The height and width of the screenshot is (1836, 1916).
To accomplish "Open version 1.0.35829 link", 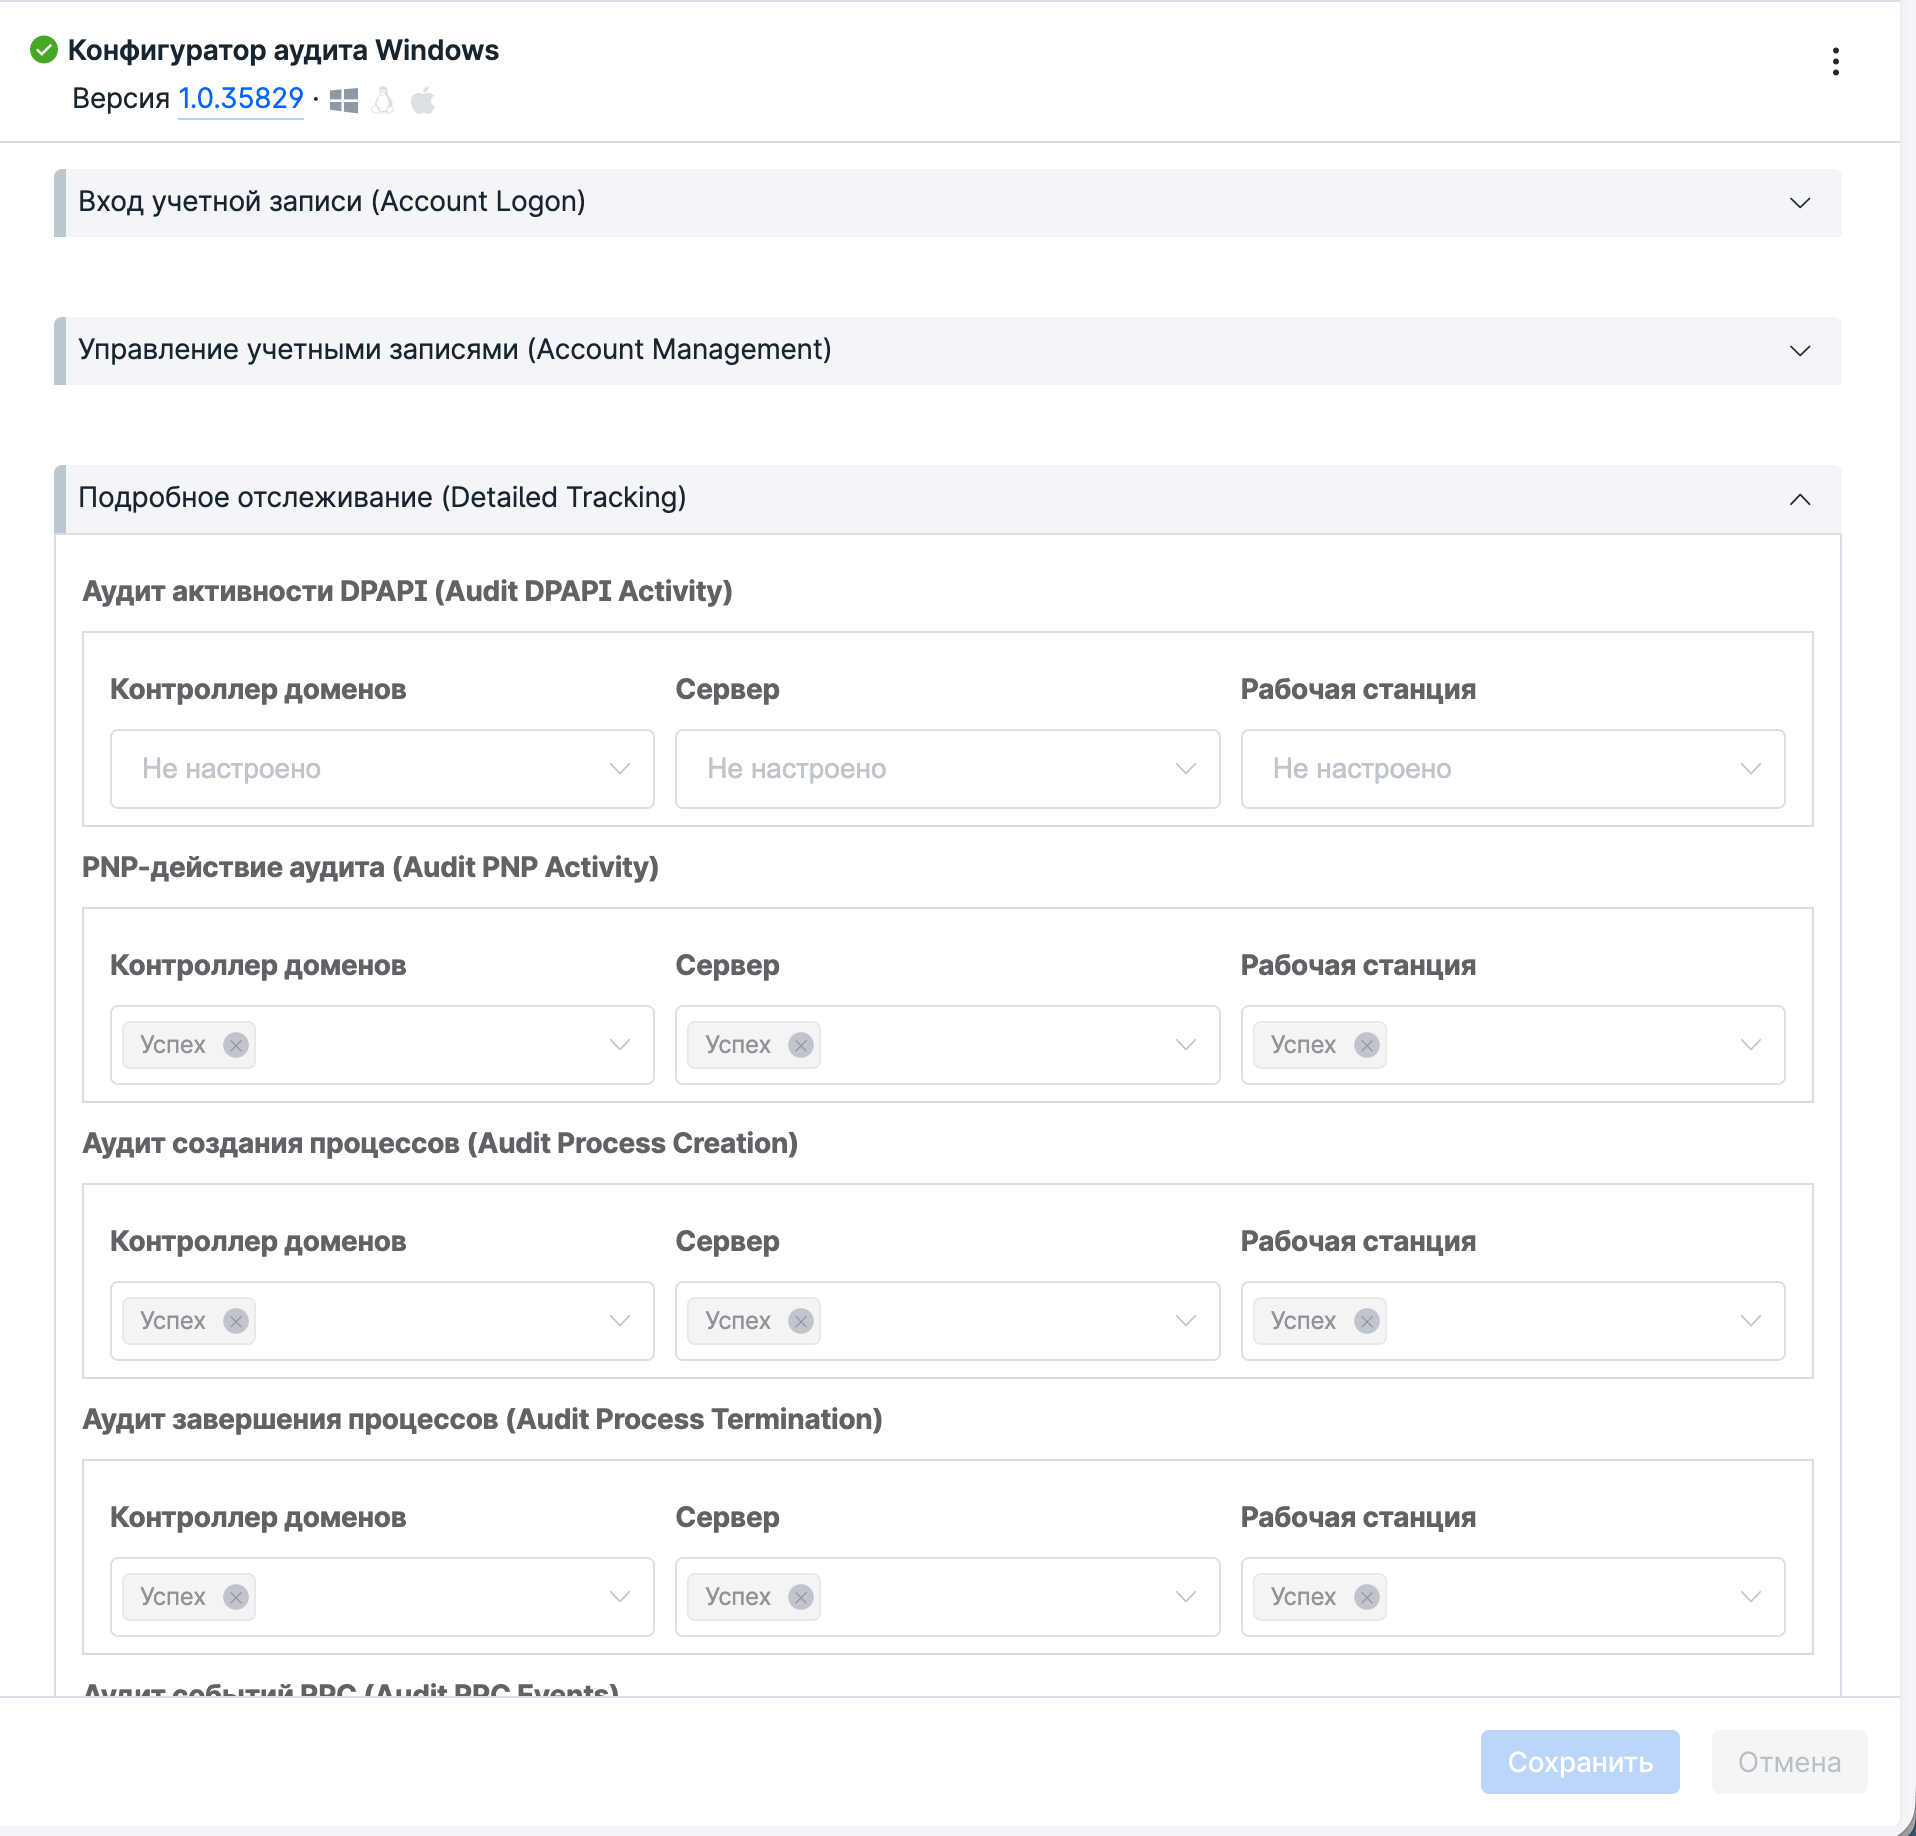I will (x=240, y=99).
